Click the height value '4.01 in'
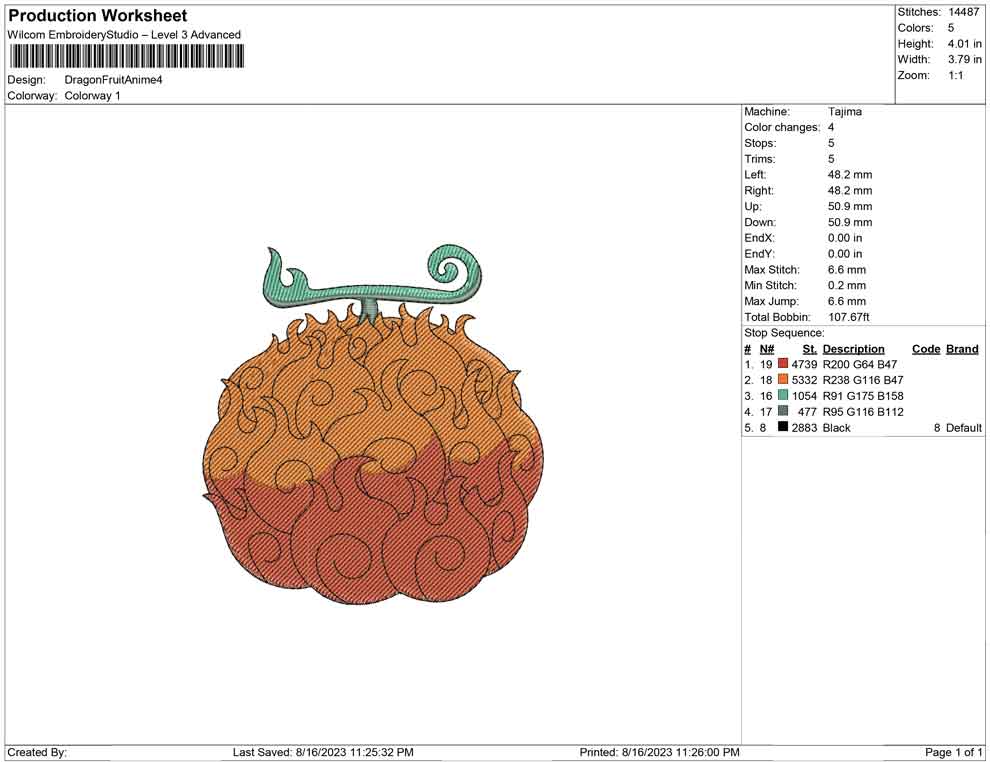The height and width of the screenshot is (762, 990). (x=964, y=44)
